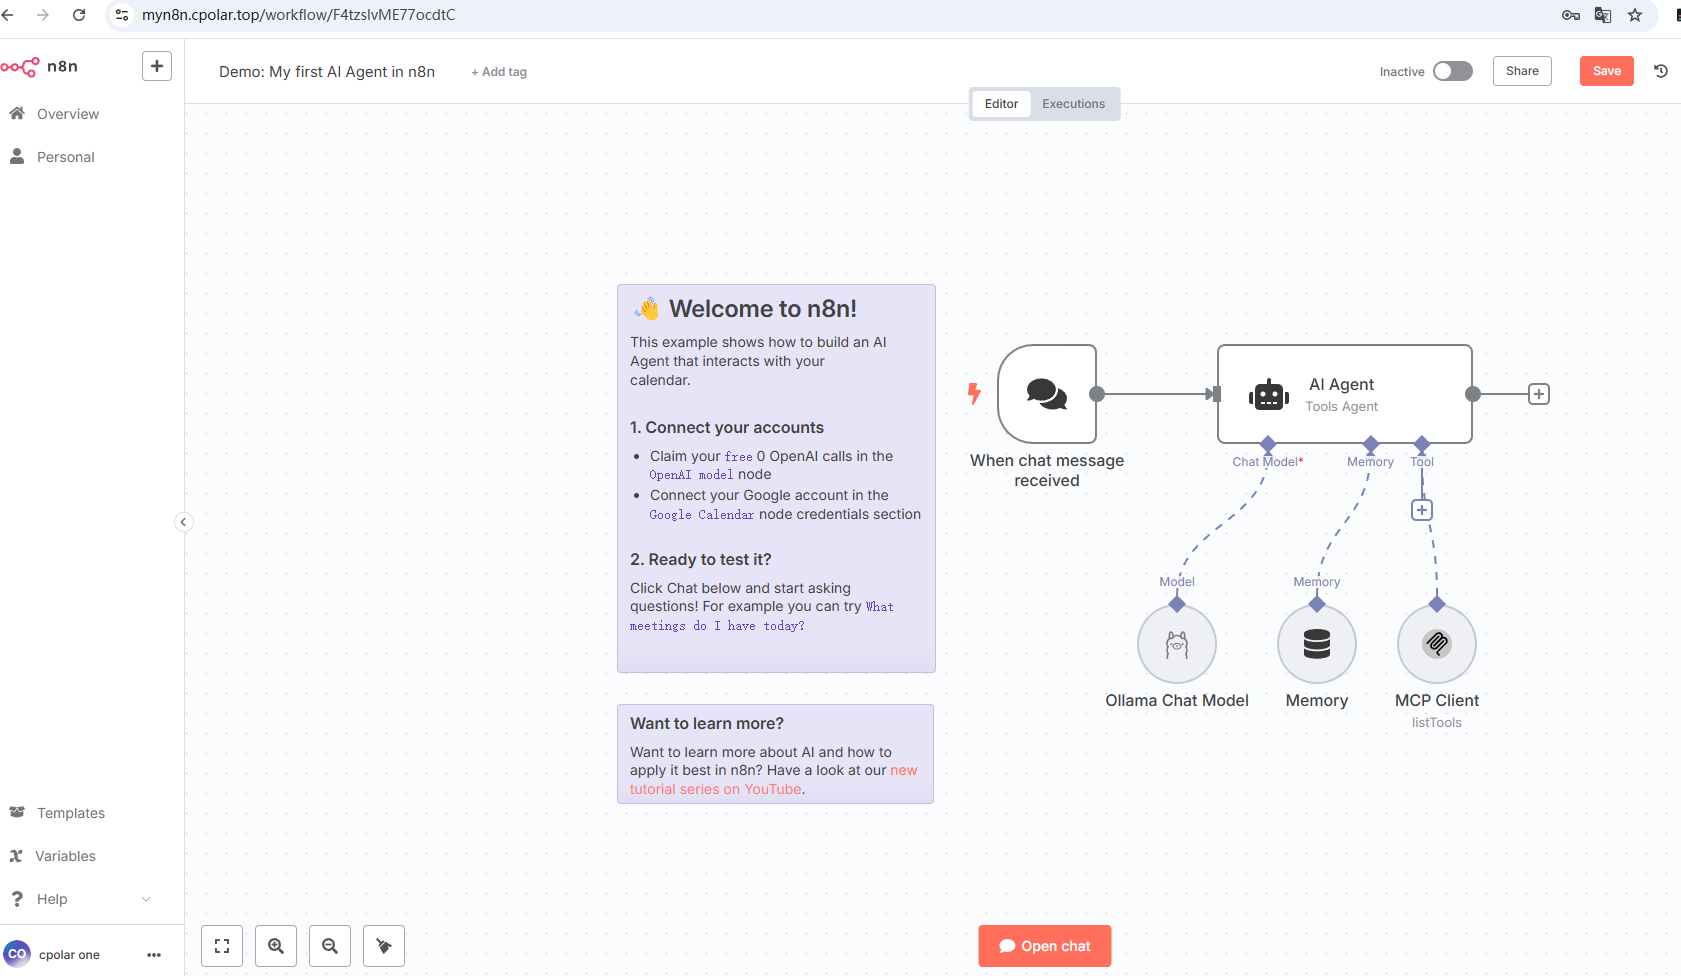Select the Welcome to n8n sticky note

pyautogui.click(x=776, y=479)
